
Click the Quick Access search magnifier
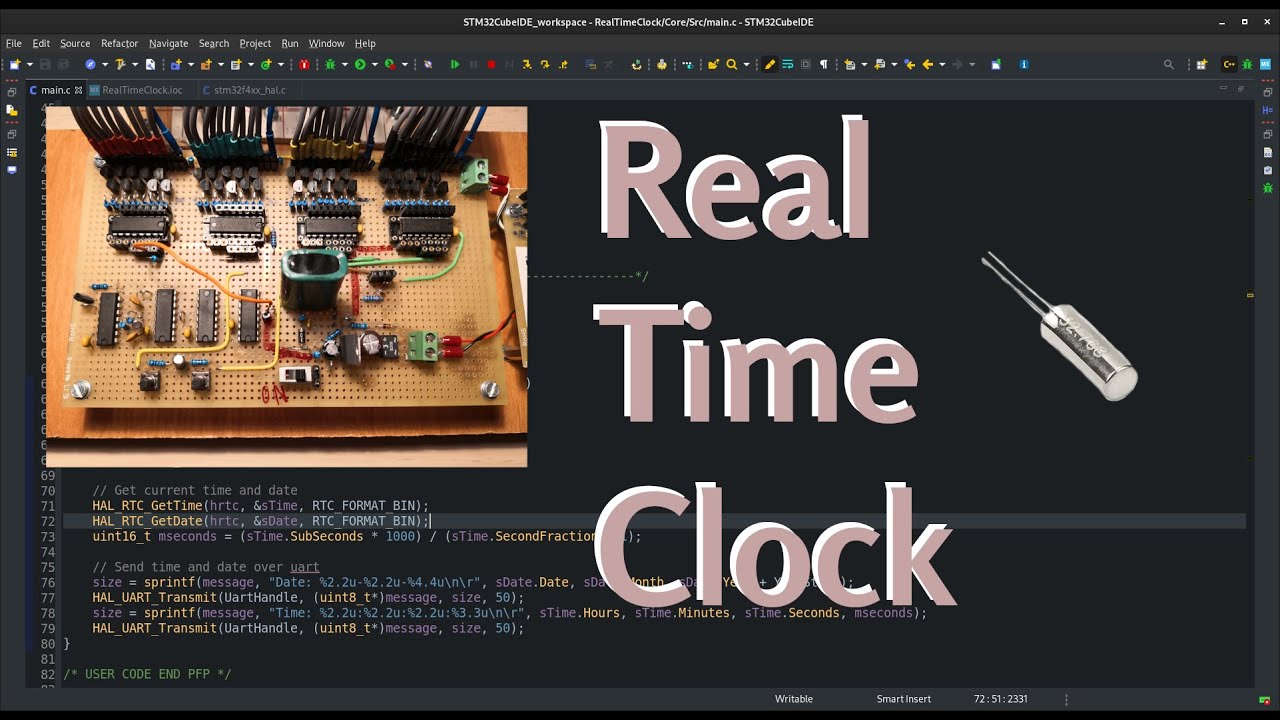coord(1168,64)
